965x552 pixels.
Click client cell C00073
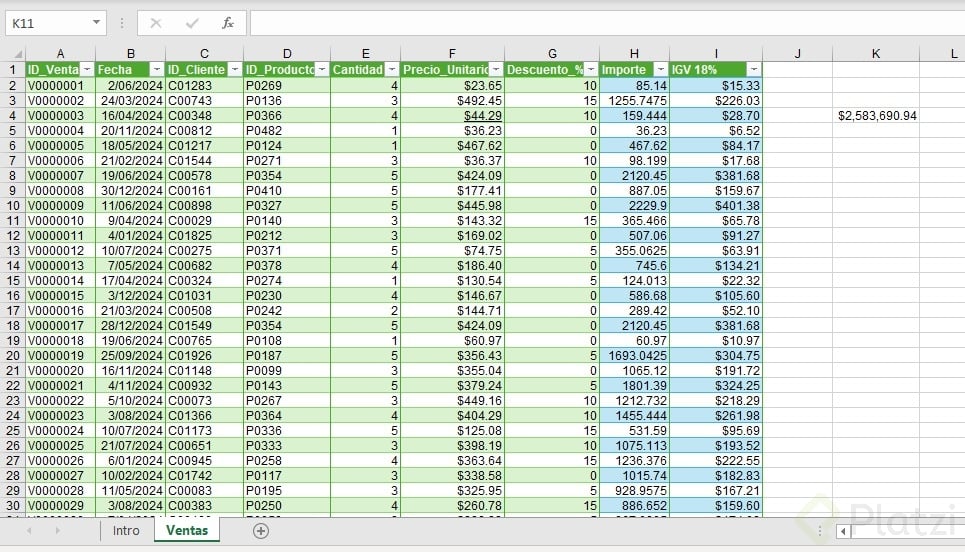click(204, 401)
